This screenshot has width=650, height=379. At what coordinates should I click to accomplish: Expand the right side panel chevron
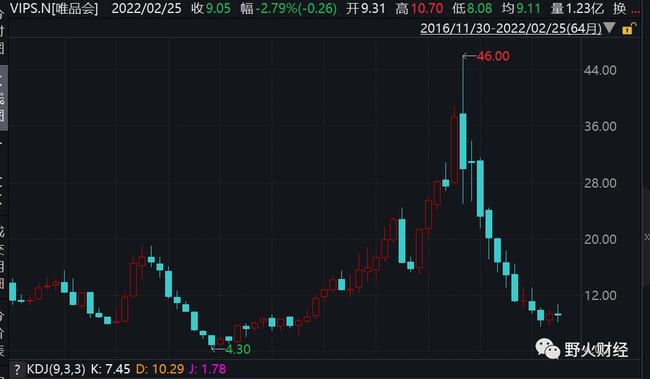click(647, 237)
